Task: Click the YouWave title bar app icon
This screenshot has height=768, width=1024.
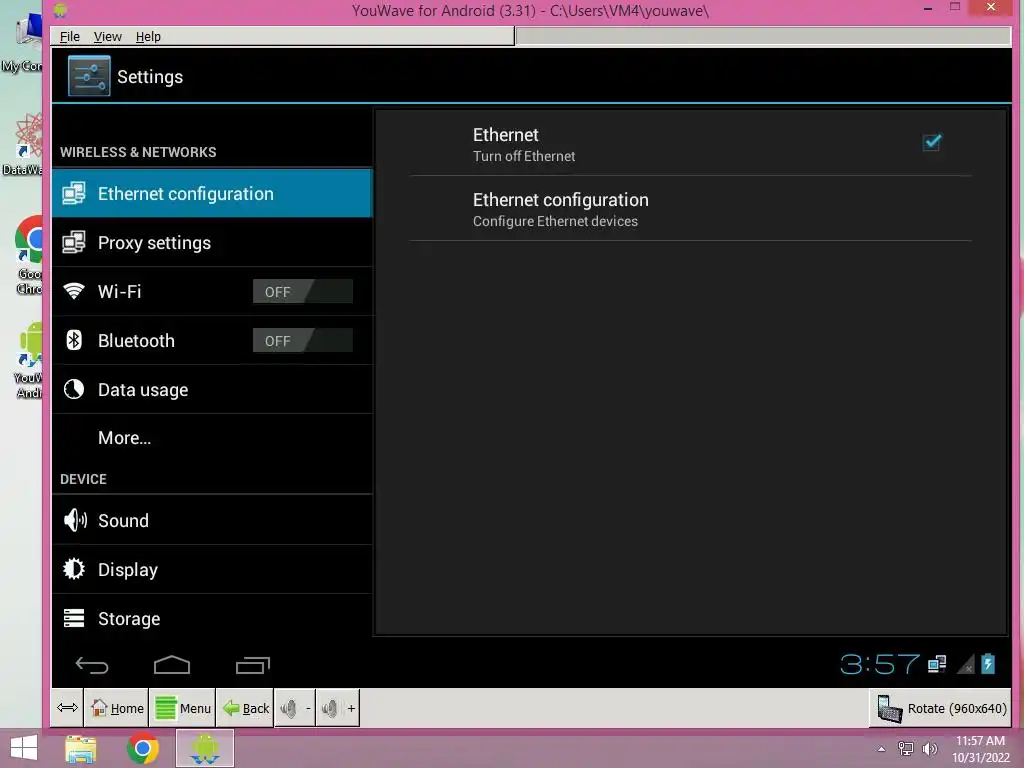Action: (60, 10)
